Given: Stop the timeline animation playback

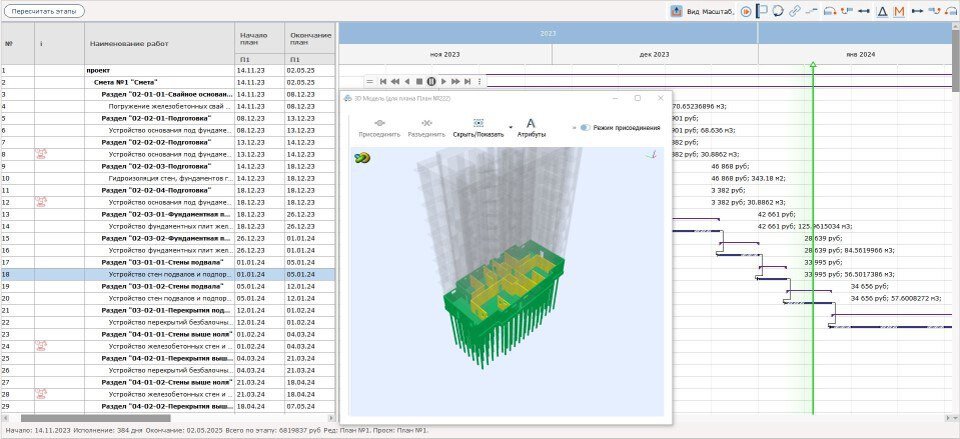Looking at the screenshot, I should (418, 80).
